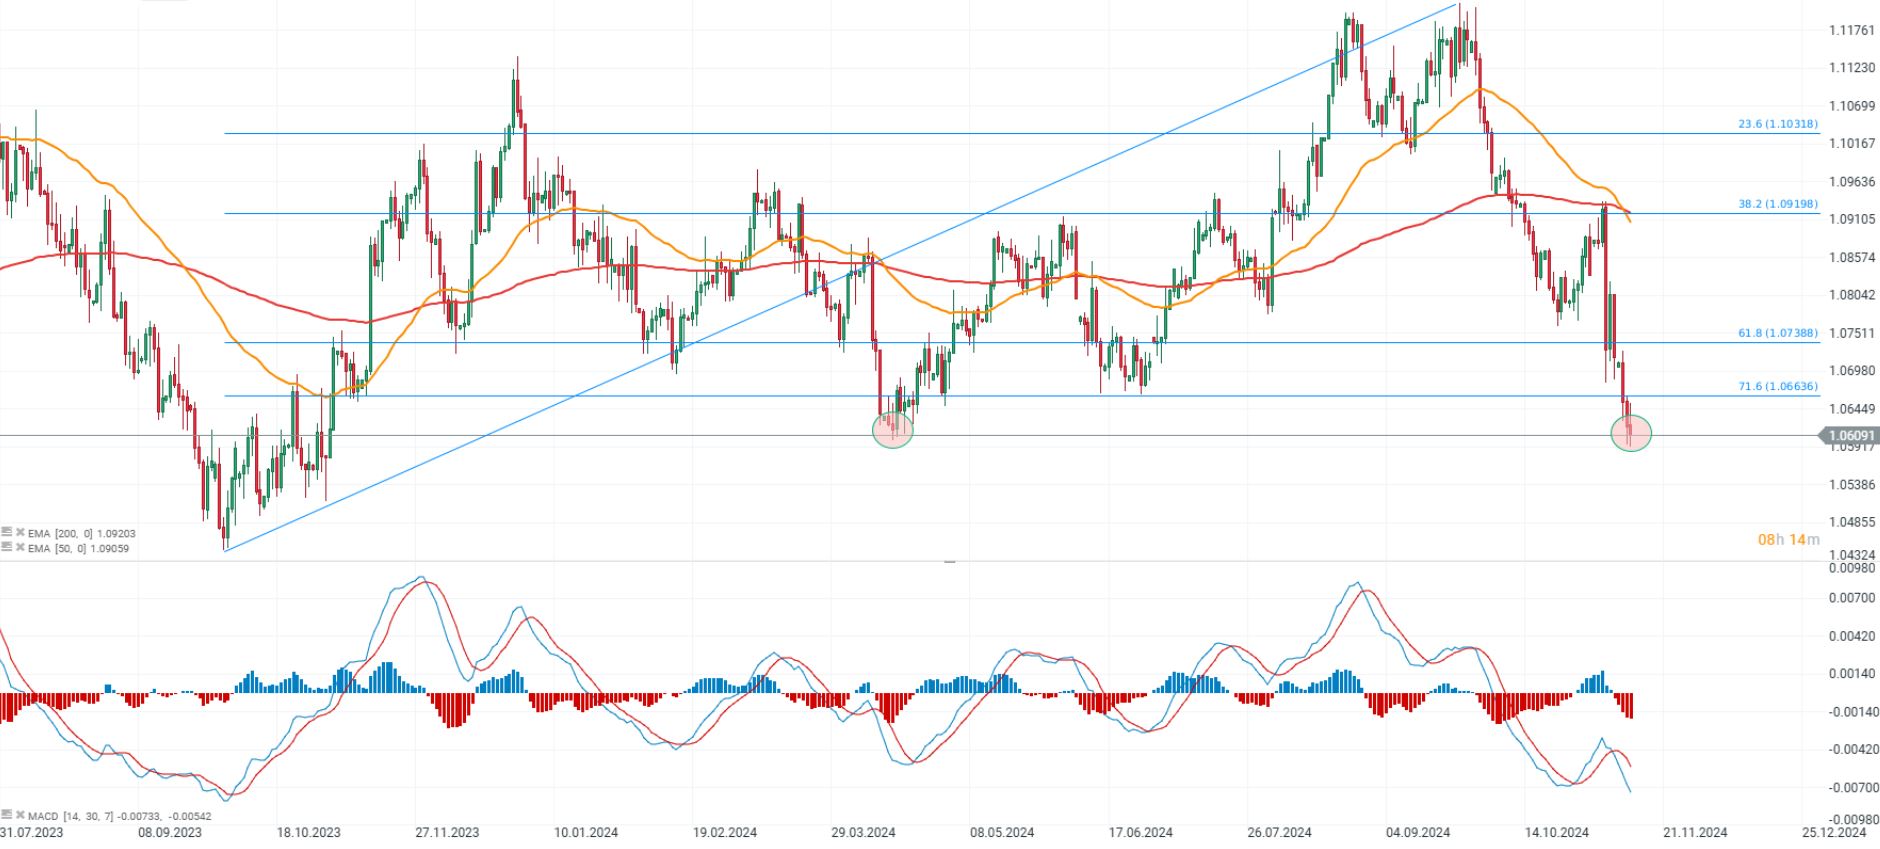The image size is (1880, 849).
Task: Click the 1.06449 price axis label
Action: coord(1852,408)
